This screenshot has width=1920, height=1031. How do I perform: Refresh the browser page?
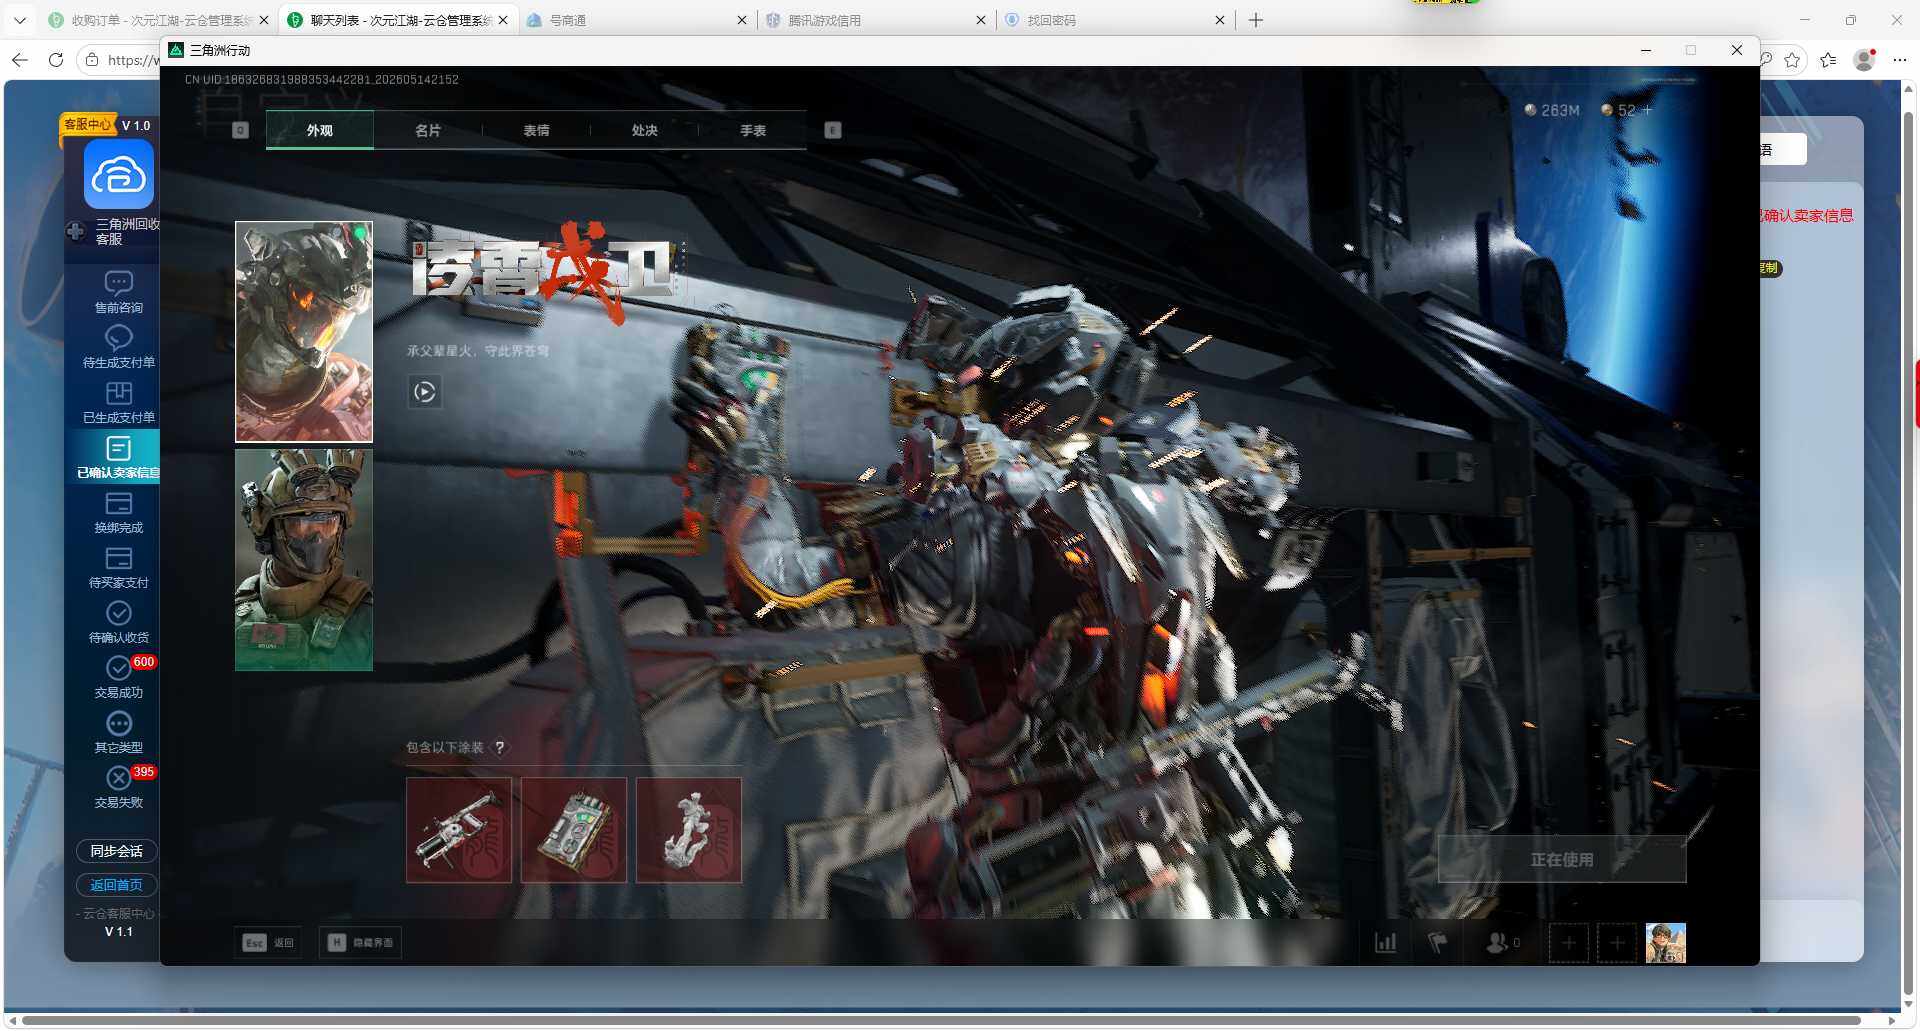pyautogui.click(x=56, y=60)
